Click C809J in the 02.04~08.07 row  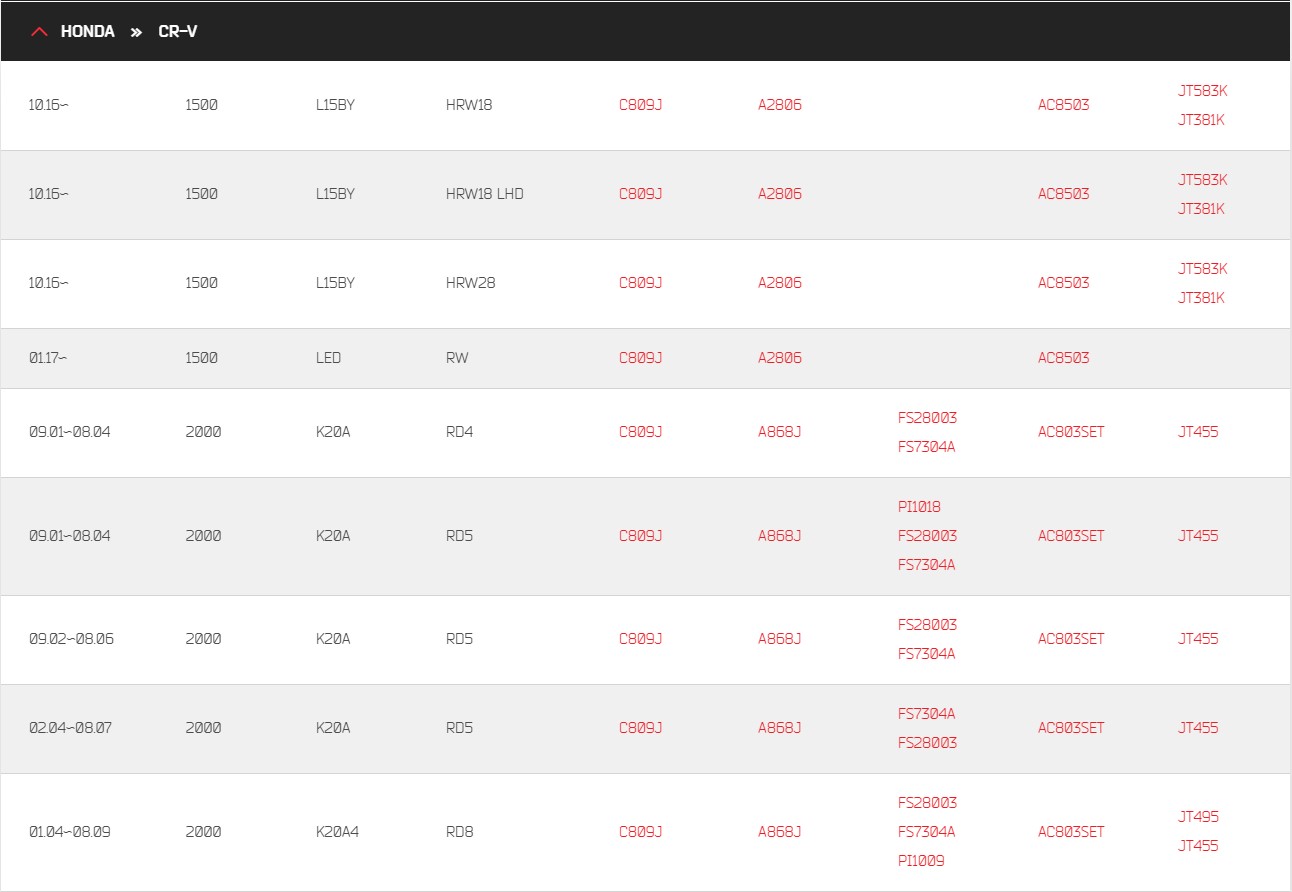tap(641, 728)
